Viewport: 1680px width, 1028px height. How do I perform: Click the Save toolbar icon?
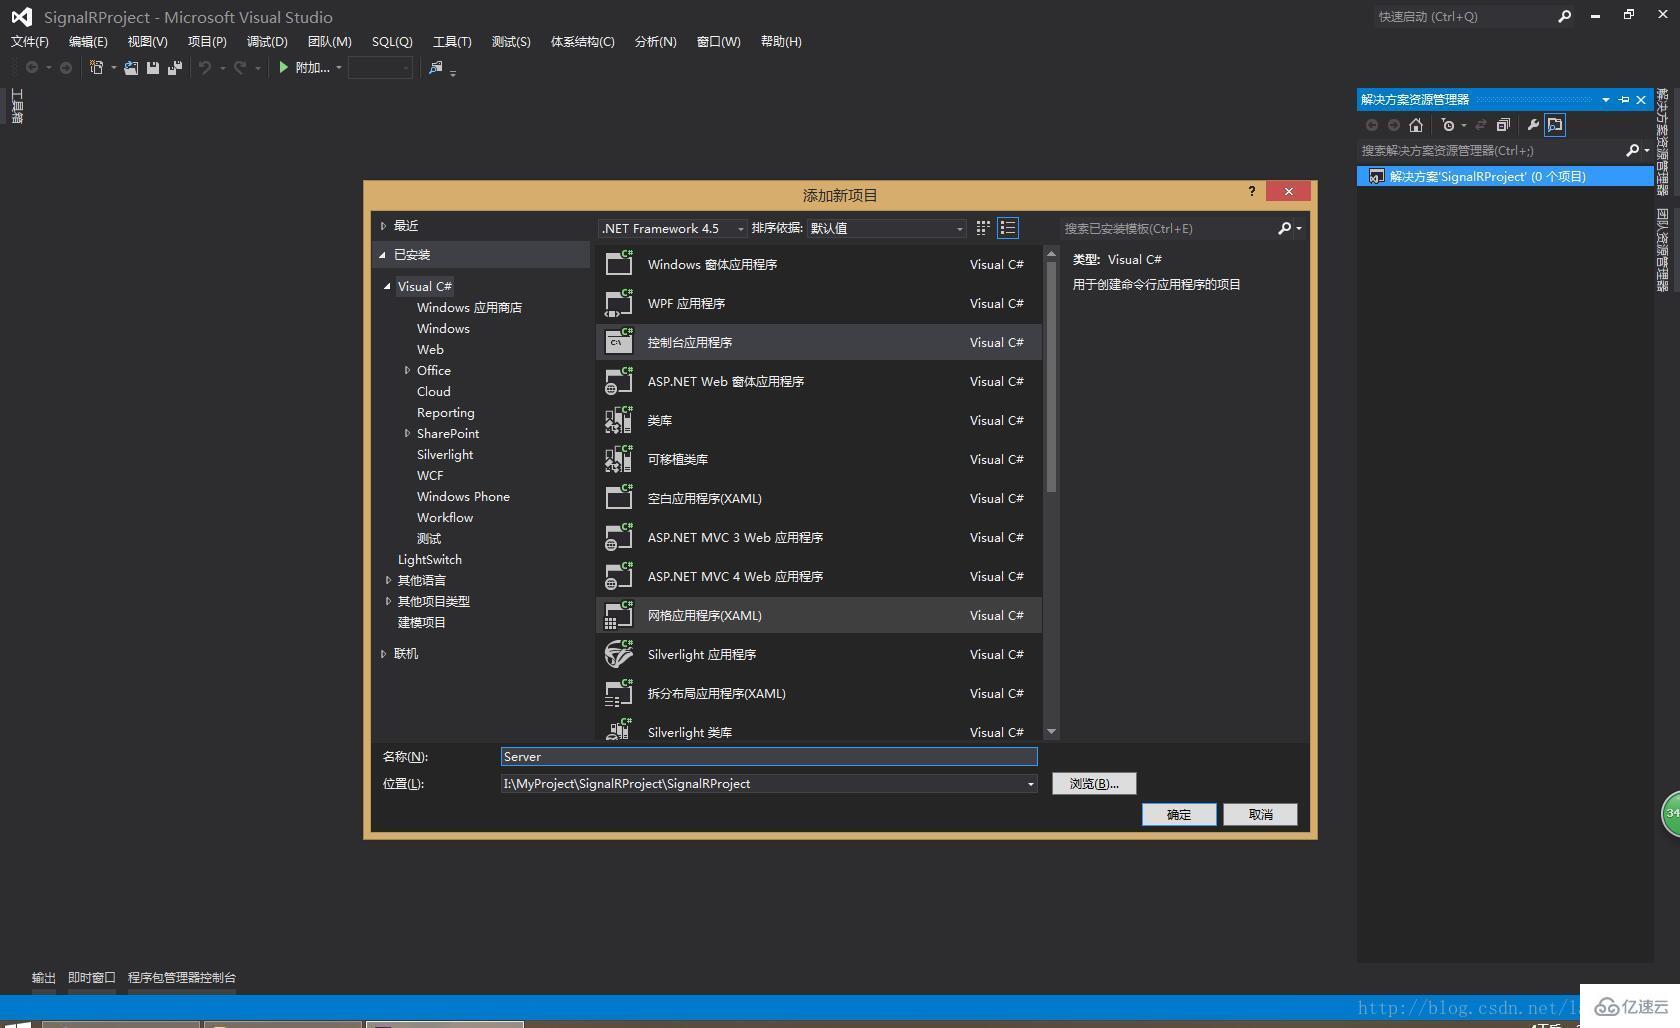(x=153, y=67)
